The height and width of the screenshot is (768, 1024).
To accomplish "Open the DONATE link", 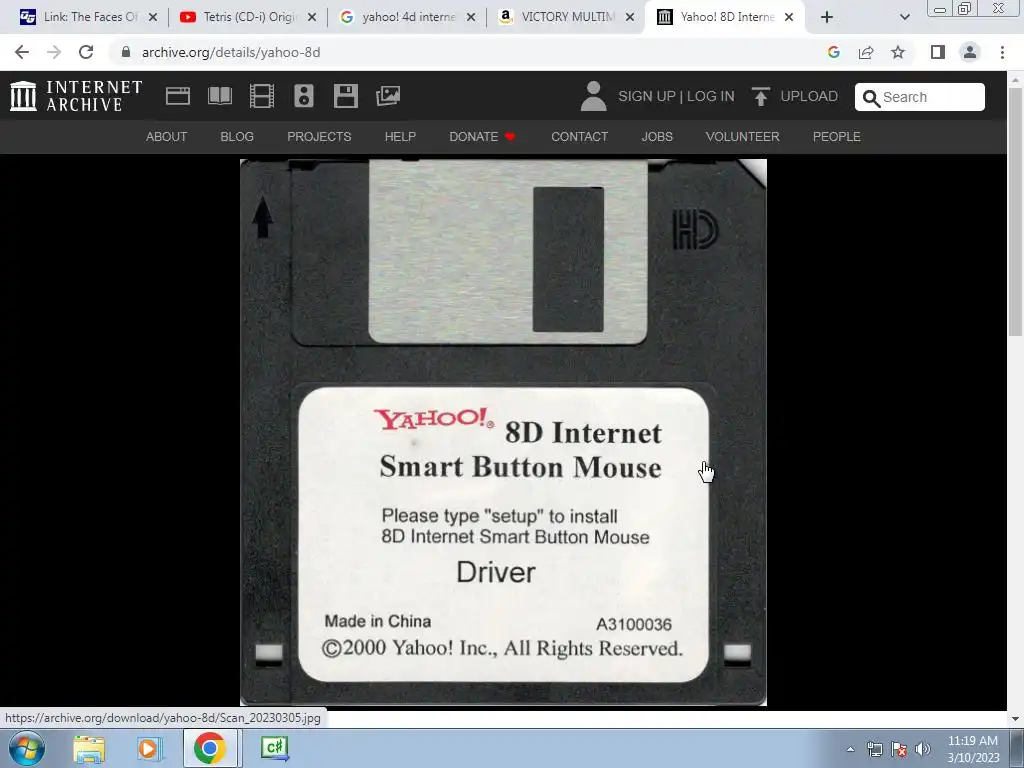I will click(x=482, y=136).
